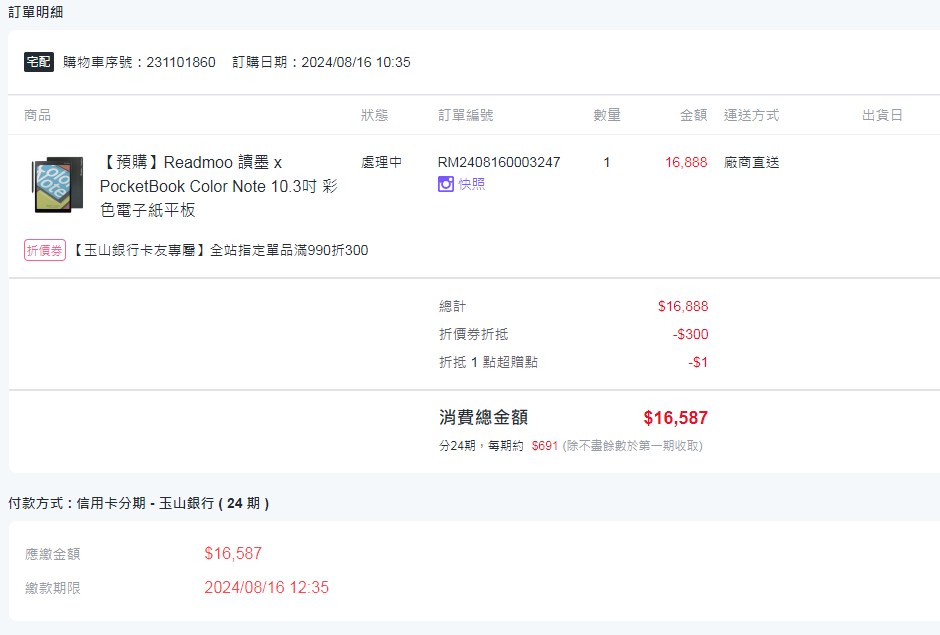Click the 訂單編號 column header
This screenshot has height=635, width=940.
pyautogui.click(x=466, y=115)
